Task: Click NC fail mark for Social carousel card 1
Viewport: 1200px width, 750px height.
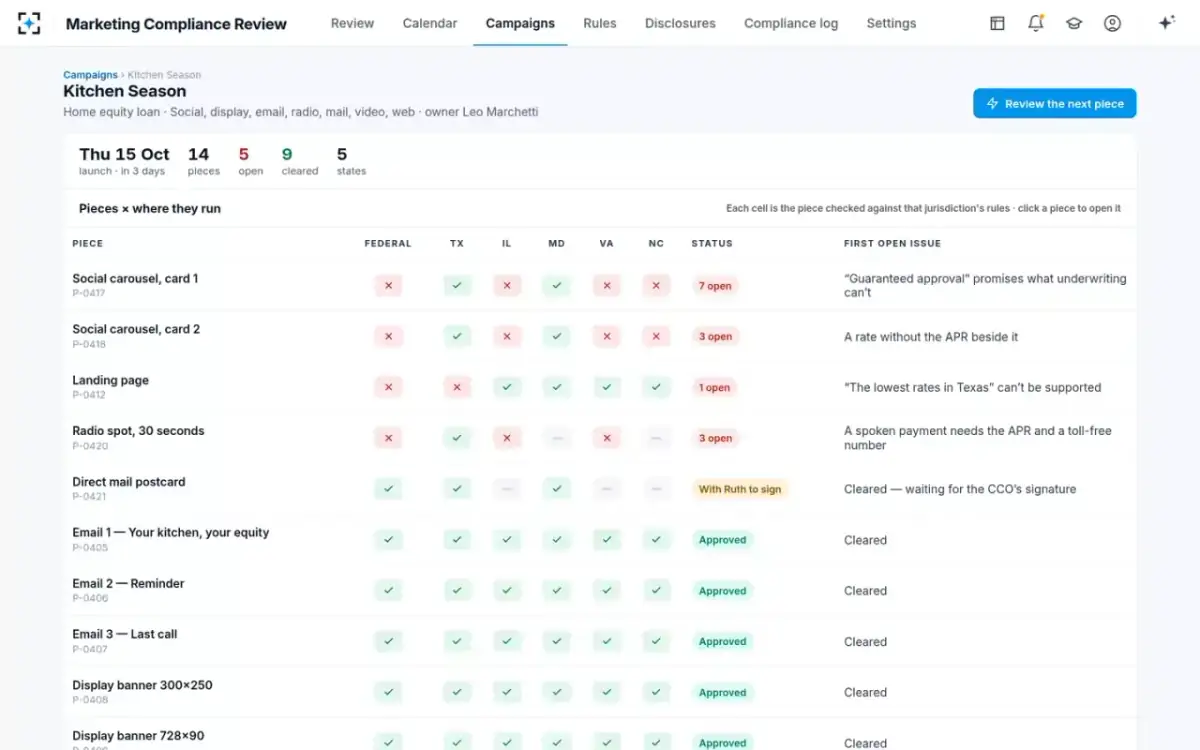Action: click(x=656, y=286)
